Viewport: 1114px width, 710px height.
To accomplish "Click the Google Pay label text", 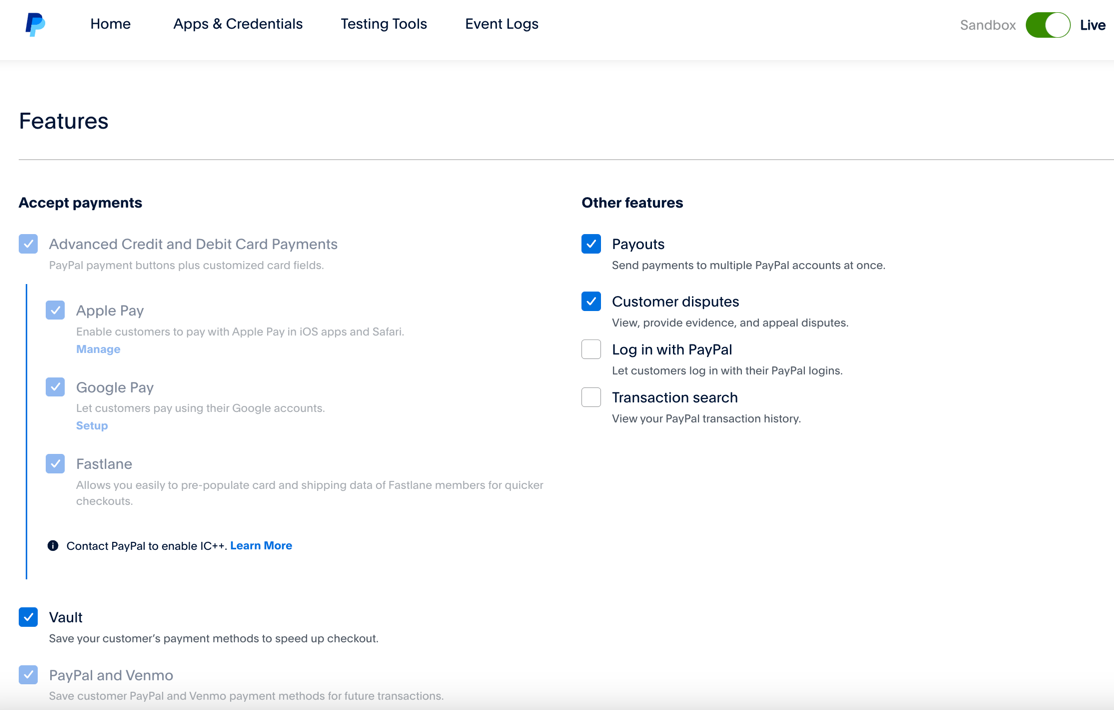I will pos(114,387).
